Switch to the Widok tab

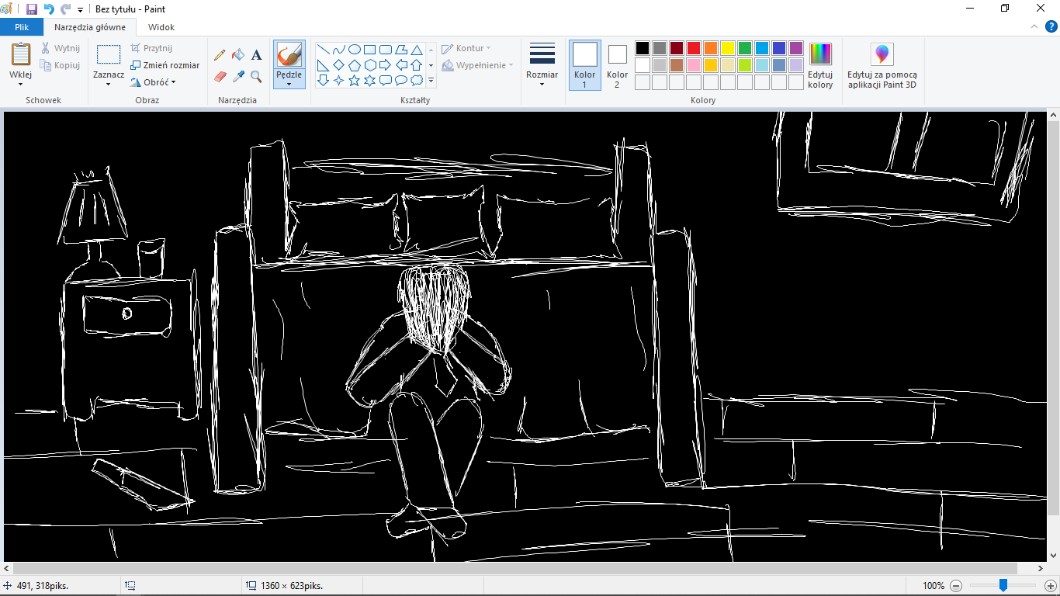click(x=161, y=27)
